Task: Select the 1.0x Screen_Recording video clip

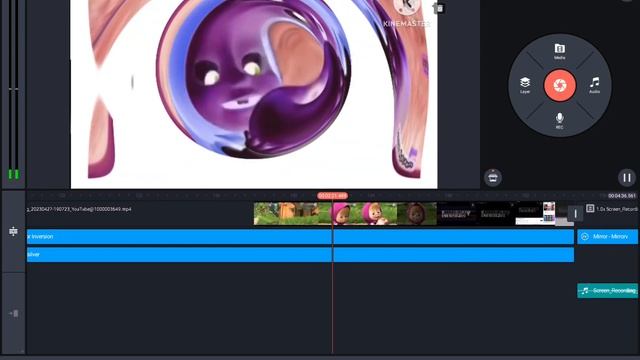Action: coord(612,209)
